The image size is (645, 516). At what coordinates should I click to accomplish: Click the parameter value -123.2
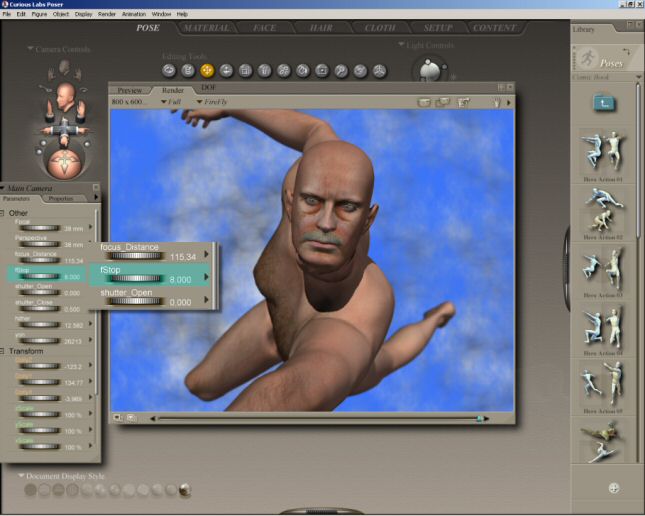click(74, 367)
